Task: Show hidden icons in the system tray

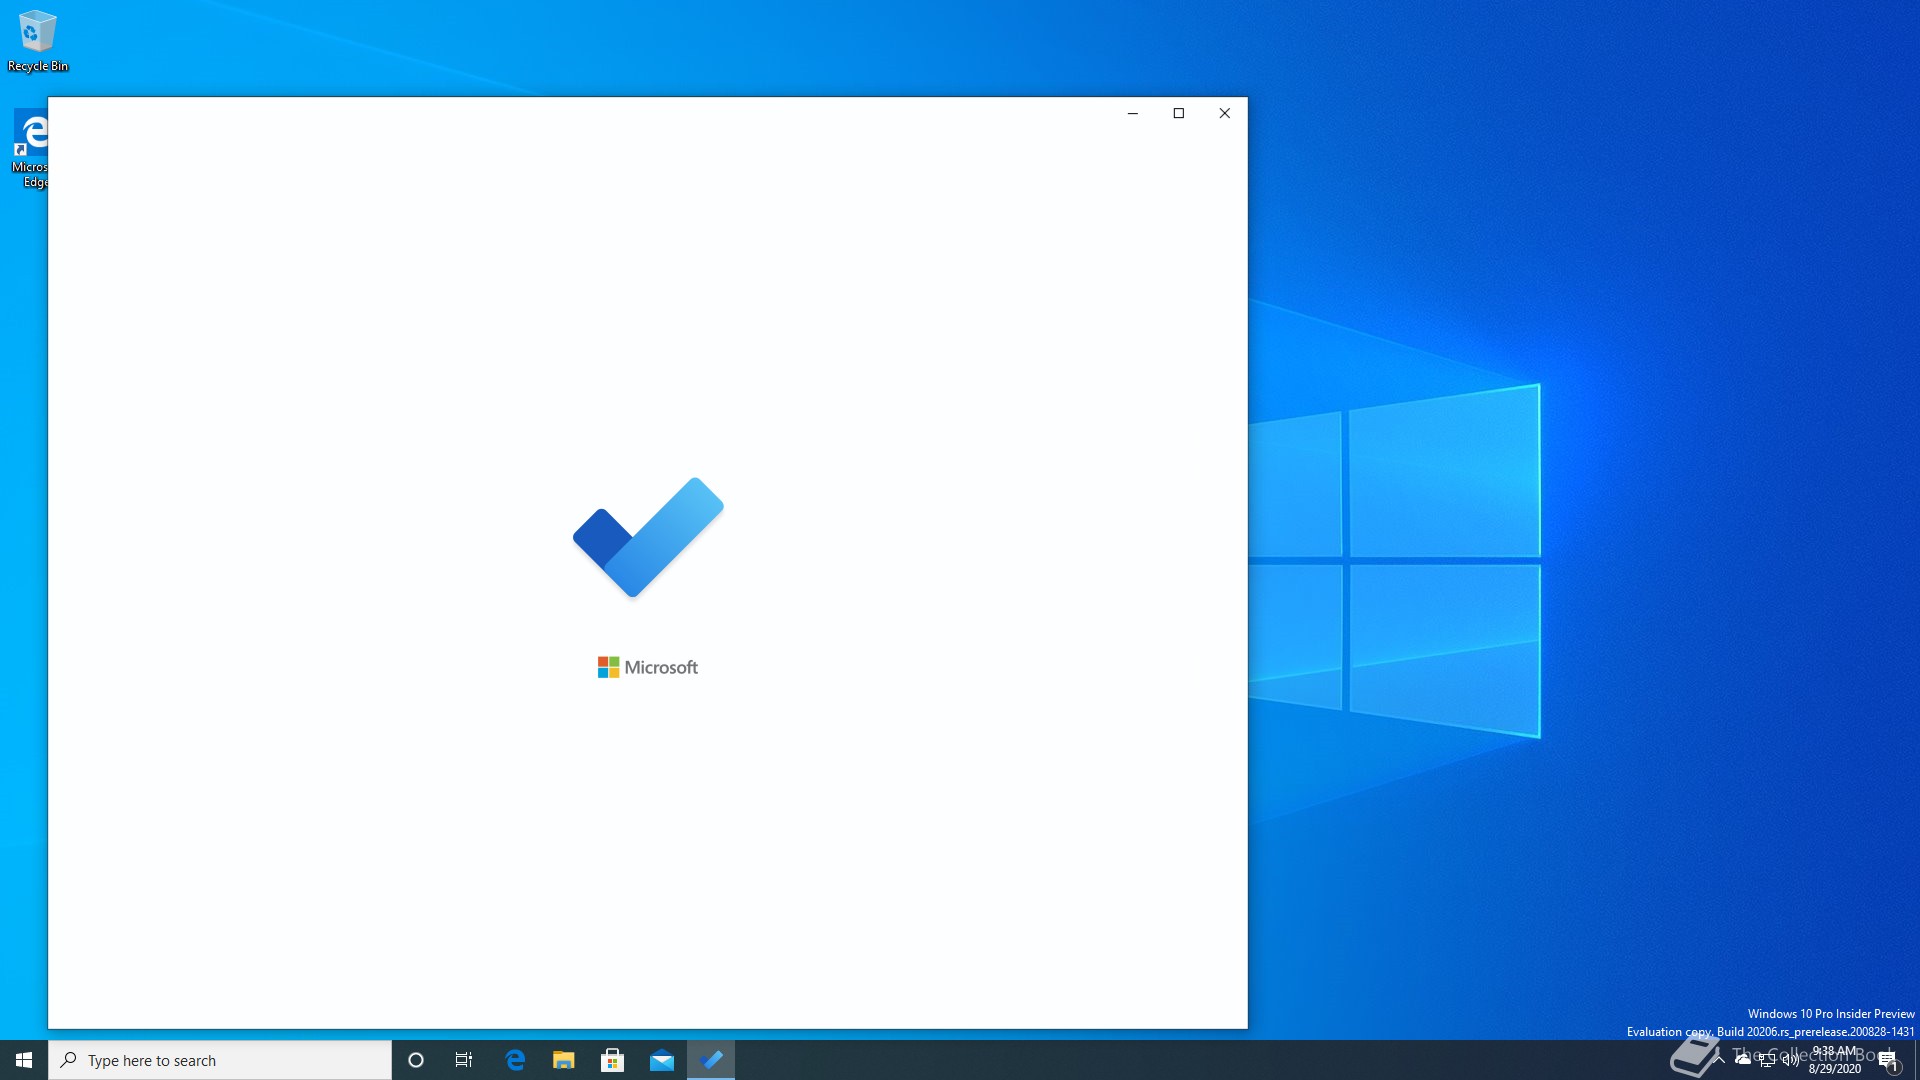Action: 1719,1060
